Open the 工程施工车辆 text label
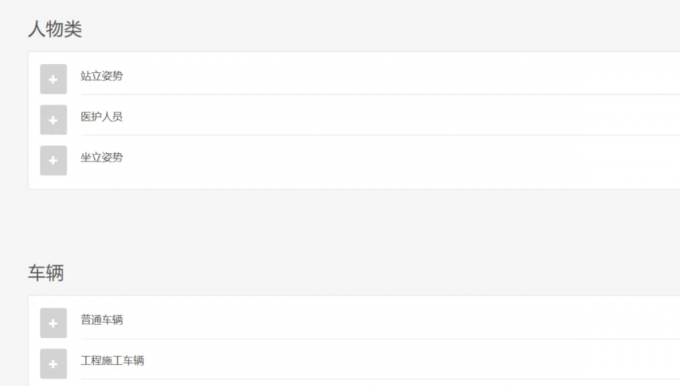This screenshot has height=386, width=680. tap(112, 360)
